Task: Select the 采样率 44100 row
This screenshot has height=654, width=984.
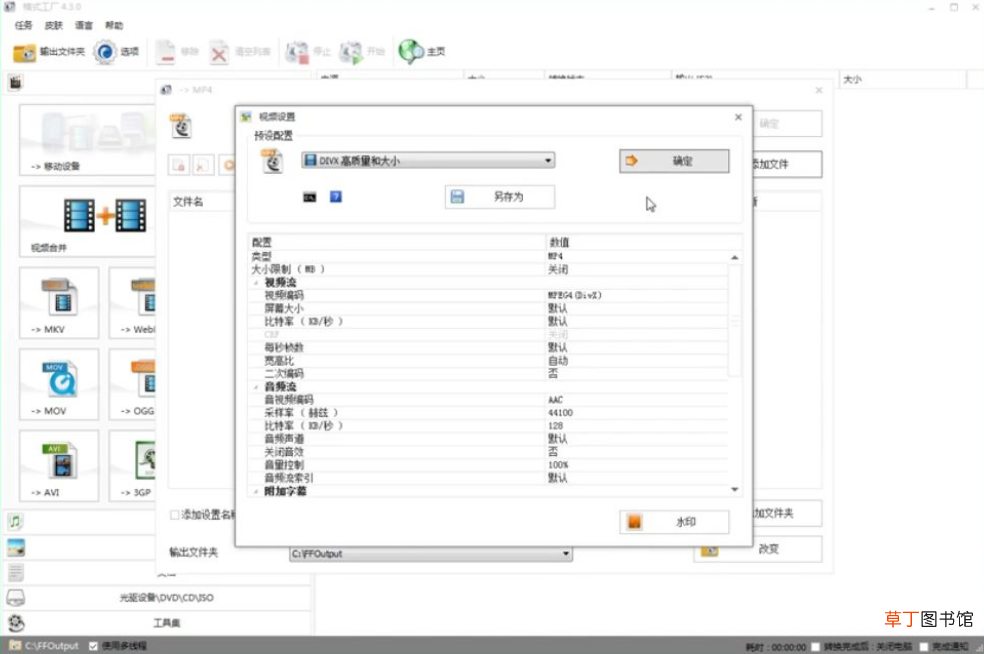Action: coord(490,413)
